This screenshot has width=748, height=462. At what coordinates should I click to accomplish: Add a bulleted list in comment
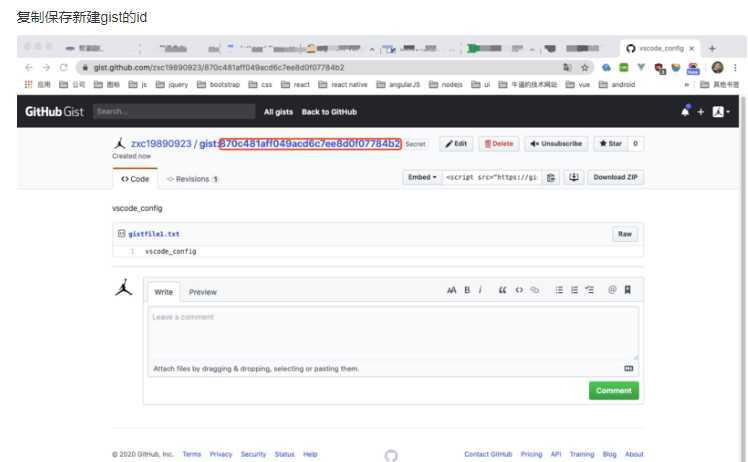click(559, 290)
